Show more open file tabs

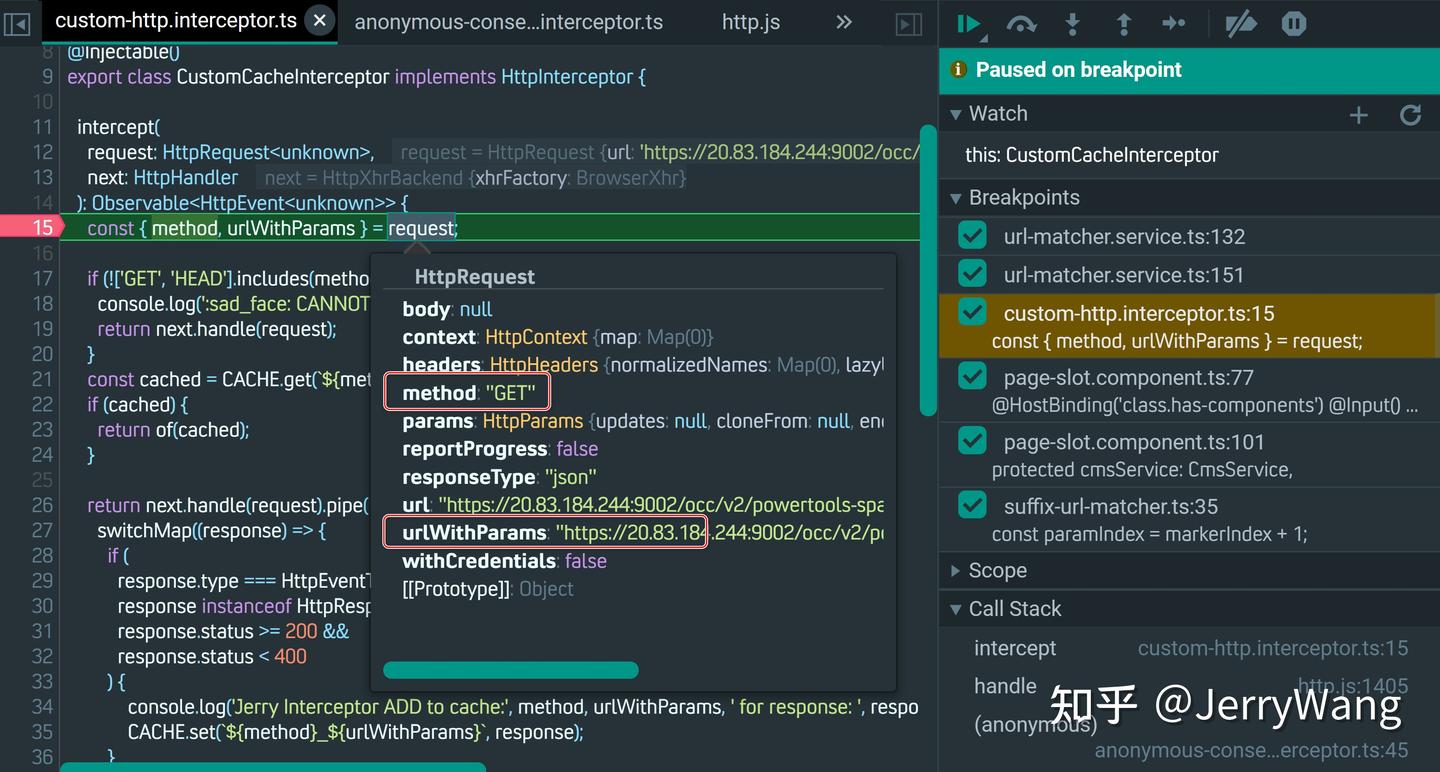(x=843, y=22)
